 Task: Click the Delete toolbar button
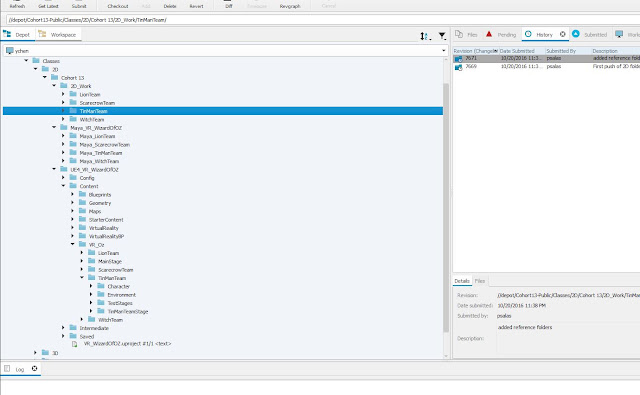[170, 5]
